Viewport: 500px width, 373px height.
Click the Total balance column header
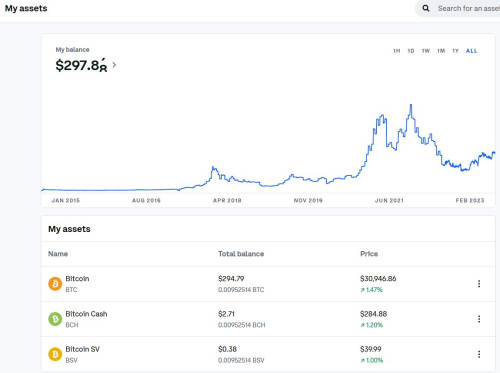tap(241, 254)
